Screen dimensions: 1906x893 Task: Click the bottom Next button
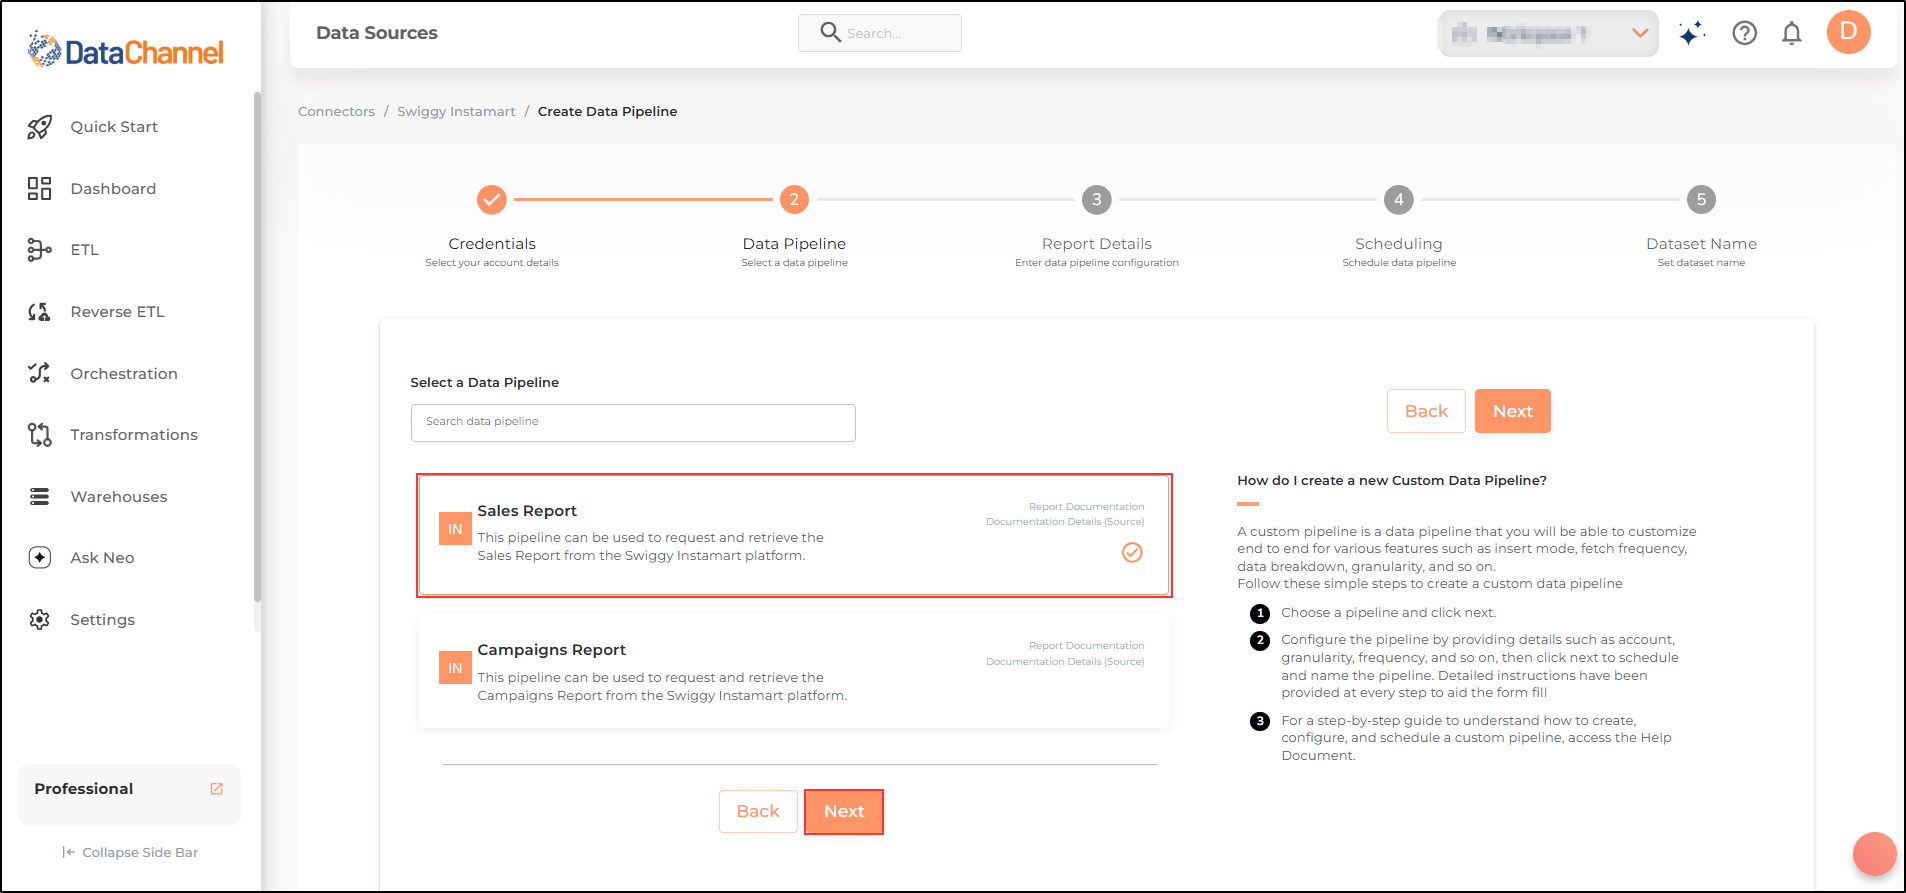[844, 812]
